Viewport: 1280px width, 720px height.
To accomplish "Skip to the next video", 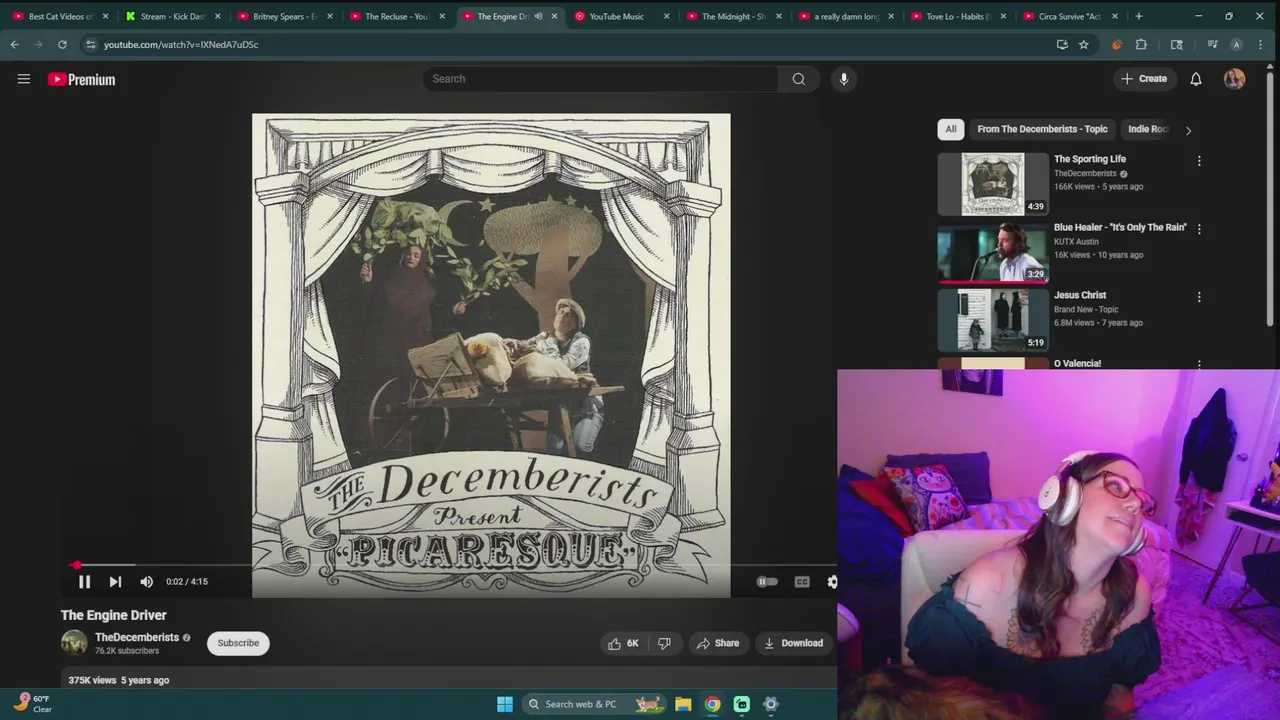I will point(115,581).
